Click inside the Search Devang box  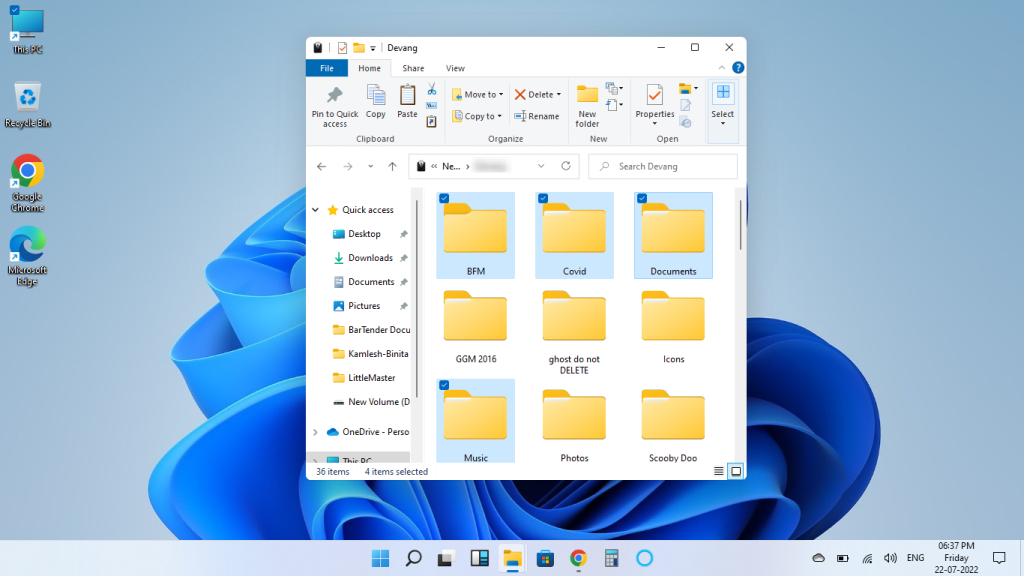[x=663, y=166]
